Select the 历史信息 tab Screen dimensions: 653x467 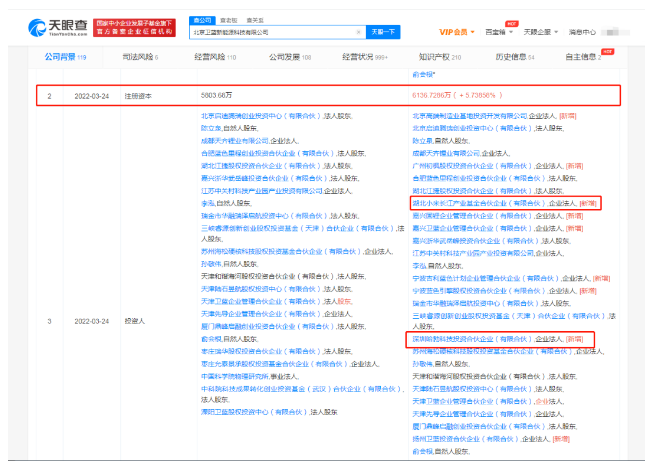pos(517,57)
